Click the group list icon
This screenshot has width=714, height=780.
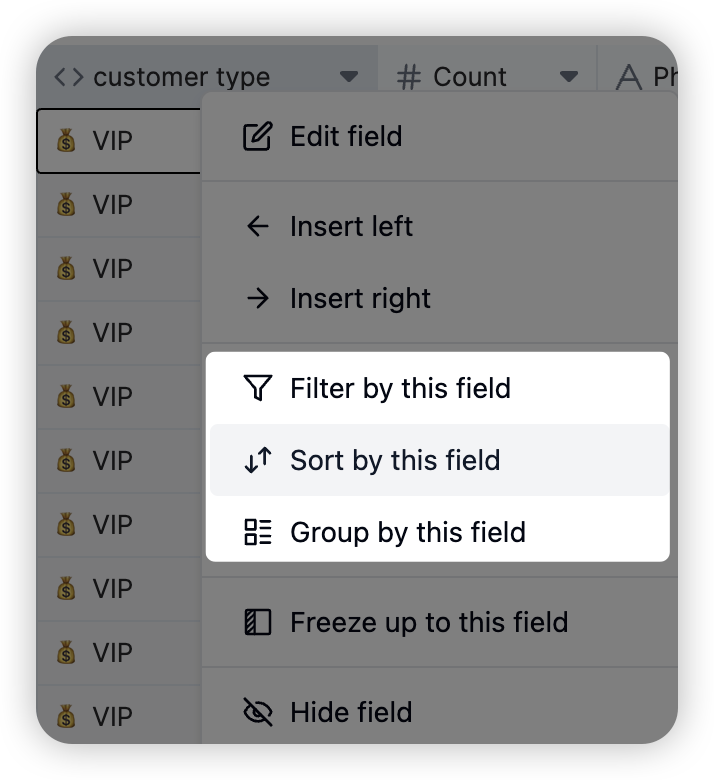click(x=258, y=532)
